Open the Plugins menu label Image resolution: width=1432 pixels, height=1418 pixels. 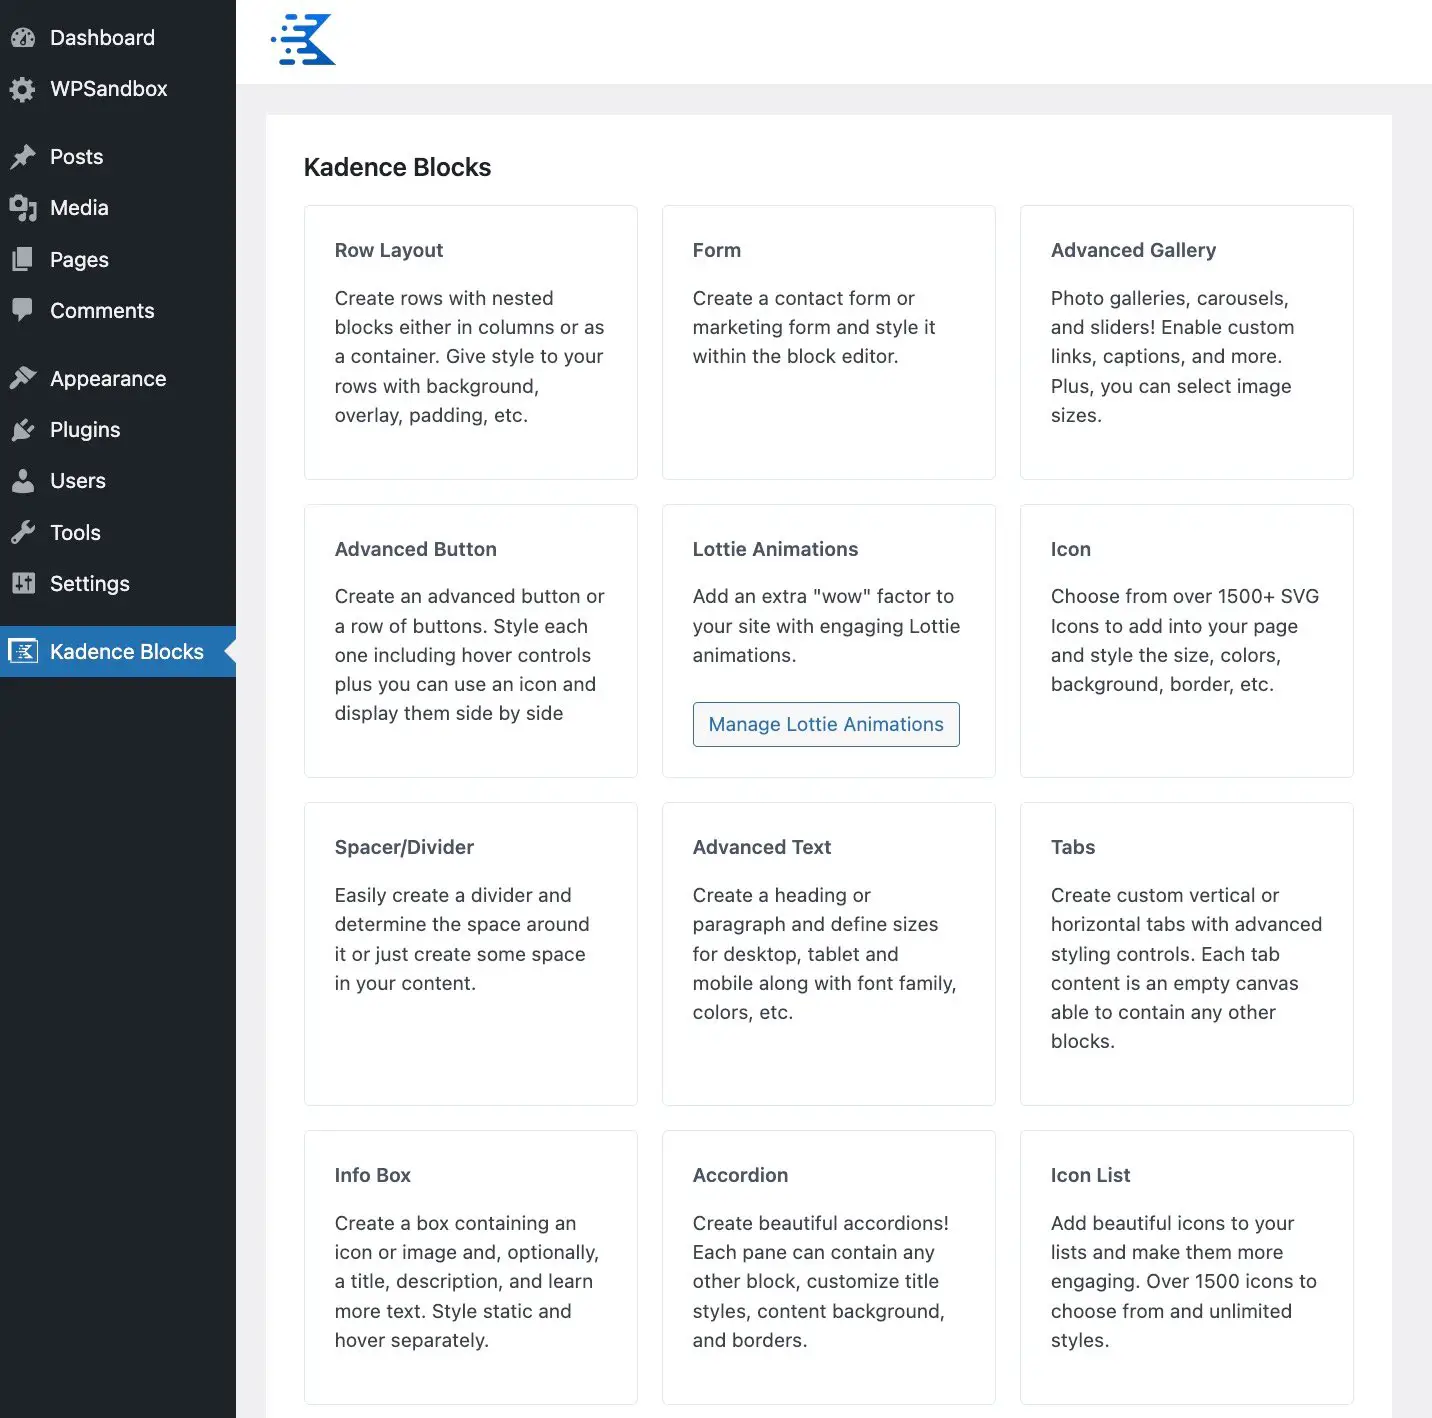point(85,430)
